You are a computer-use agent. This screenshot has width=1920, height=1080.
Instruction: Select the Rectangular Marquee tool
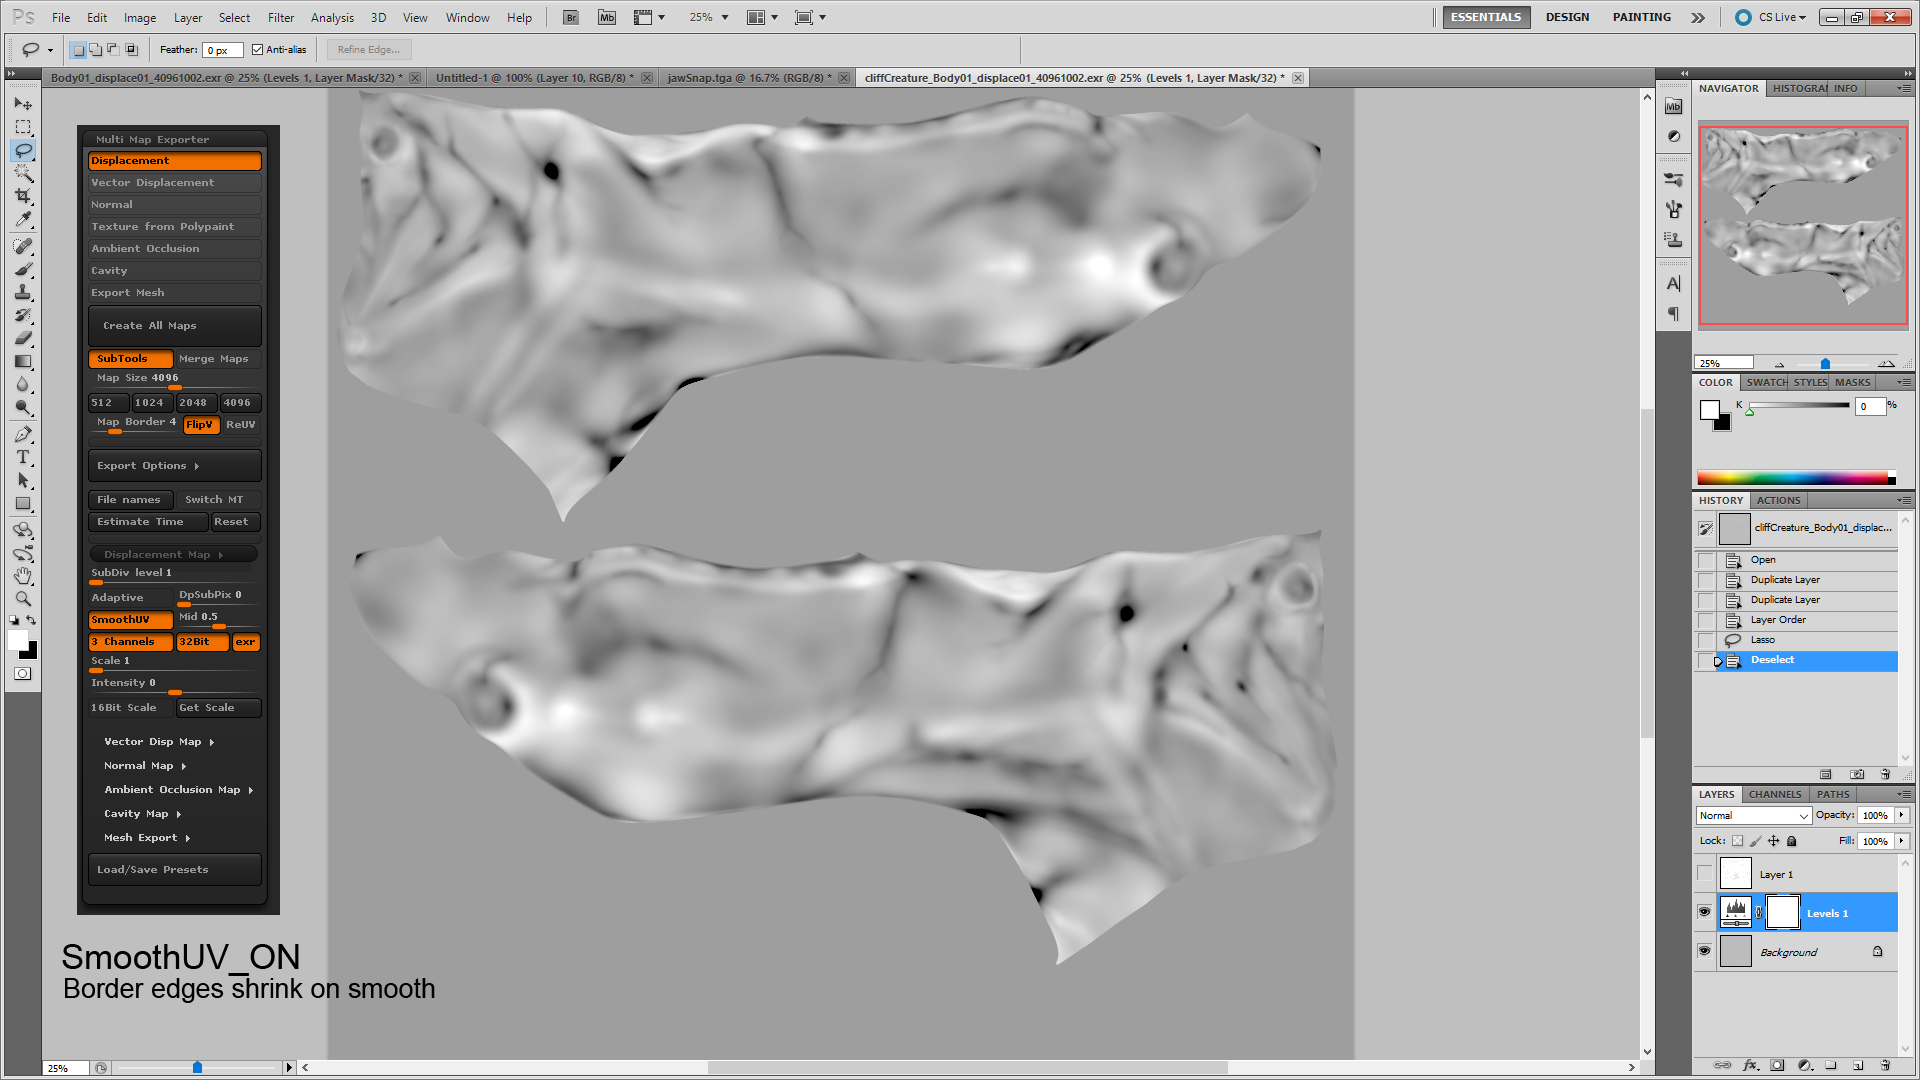23,127
